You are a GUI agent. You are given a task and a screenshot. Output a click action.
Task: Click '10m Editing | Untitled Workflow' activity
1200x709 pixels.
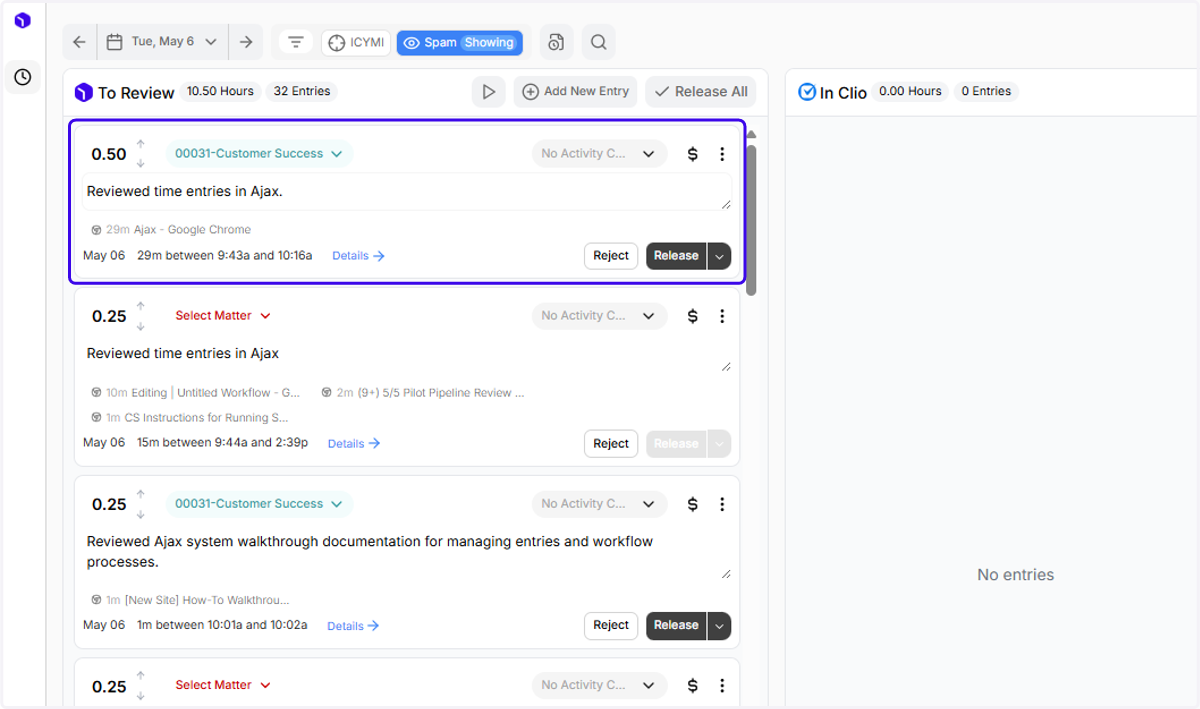[x=196, y=393]
